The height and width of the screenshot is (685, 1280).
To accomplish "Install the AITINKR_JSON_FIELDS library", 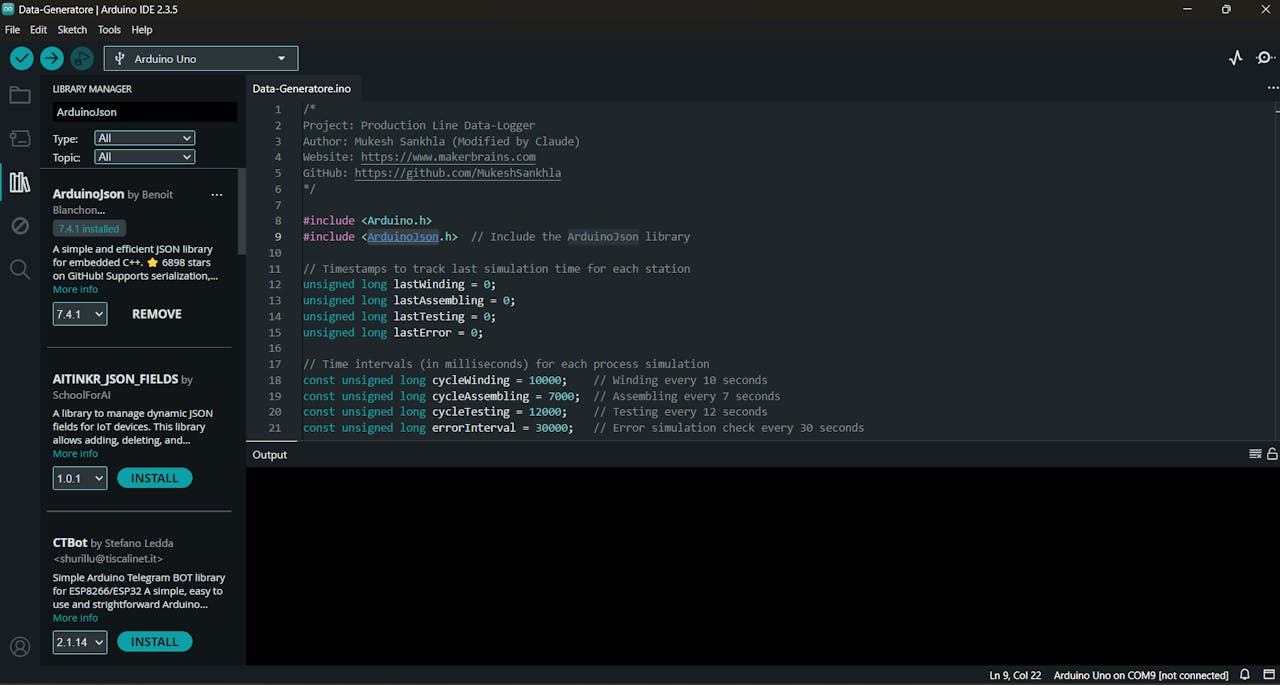I will 154,478.
